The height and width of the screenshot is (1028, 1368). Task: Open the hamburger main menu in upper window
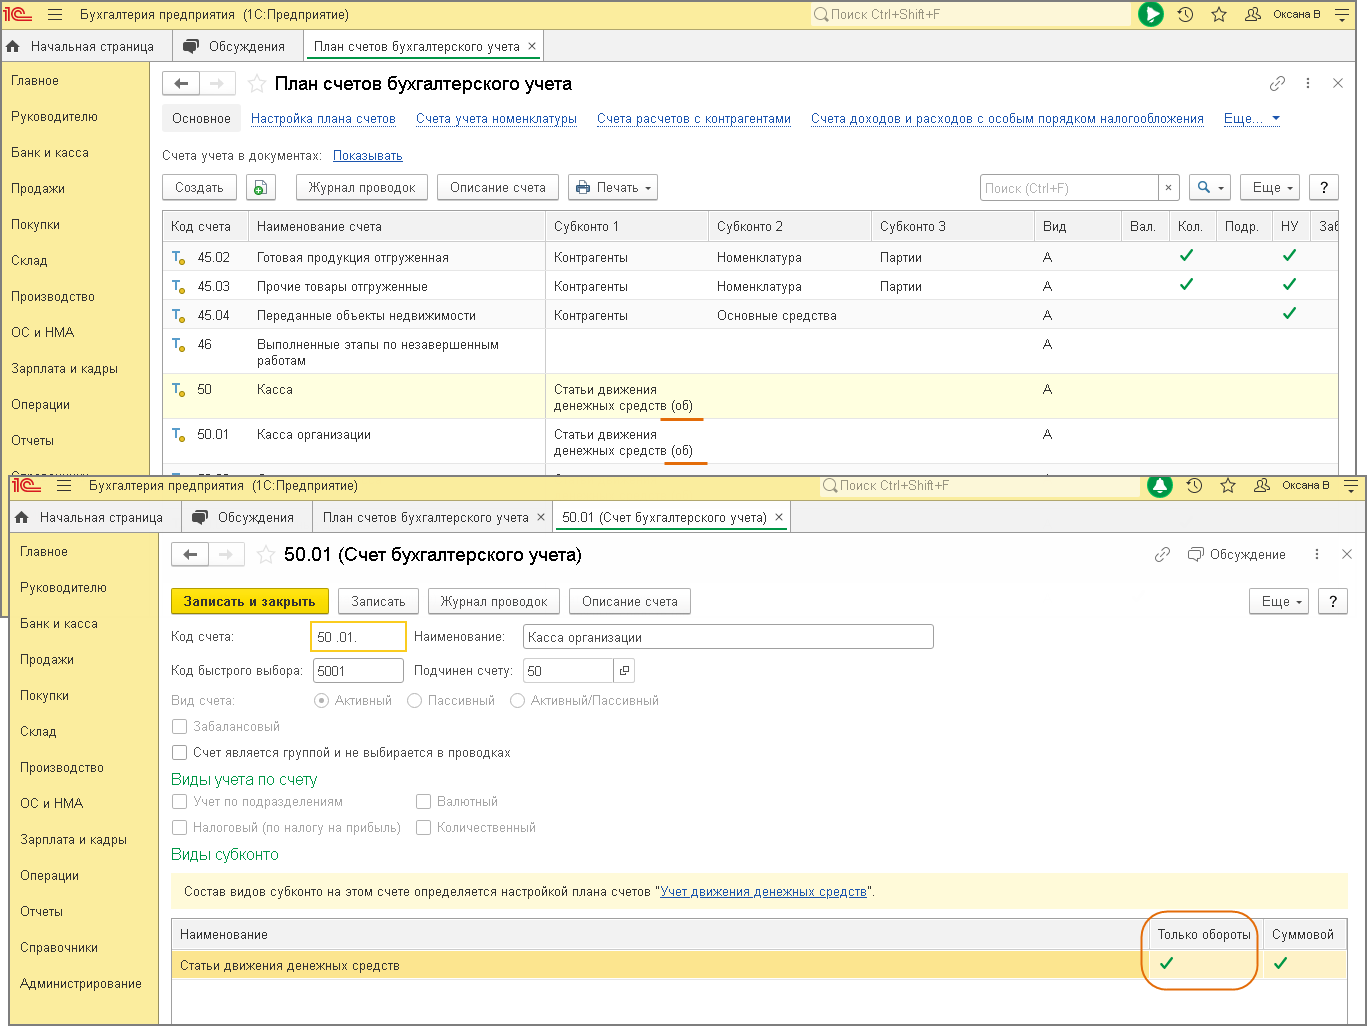[55, 15]
